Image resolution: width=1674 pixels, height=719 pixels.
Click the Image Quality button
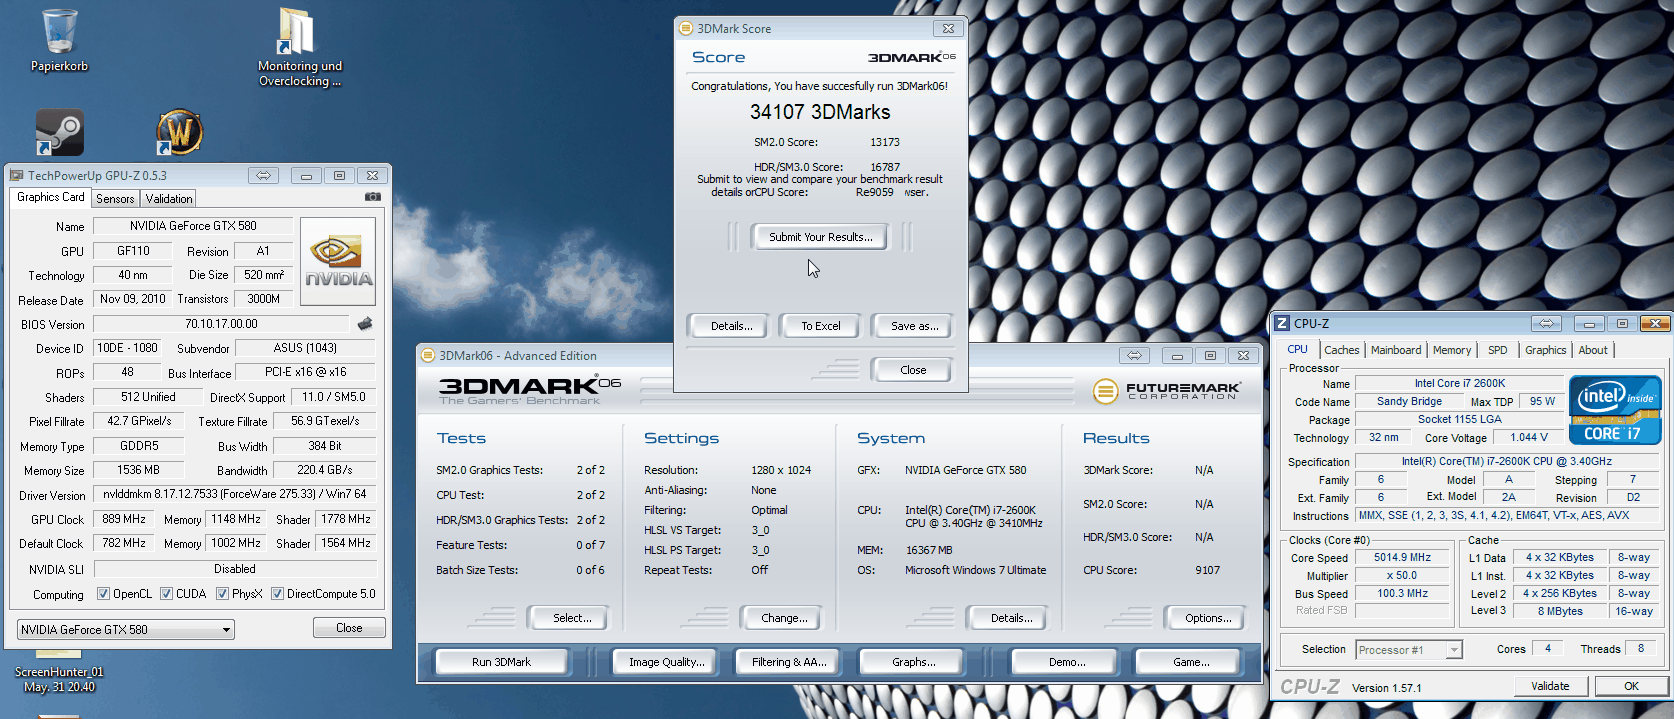tap(666, 662)
